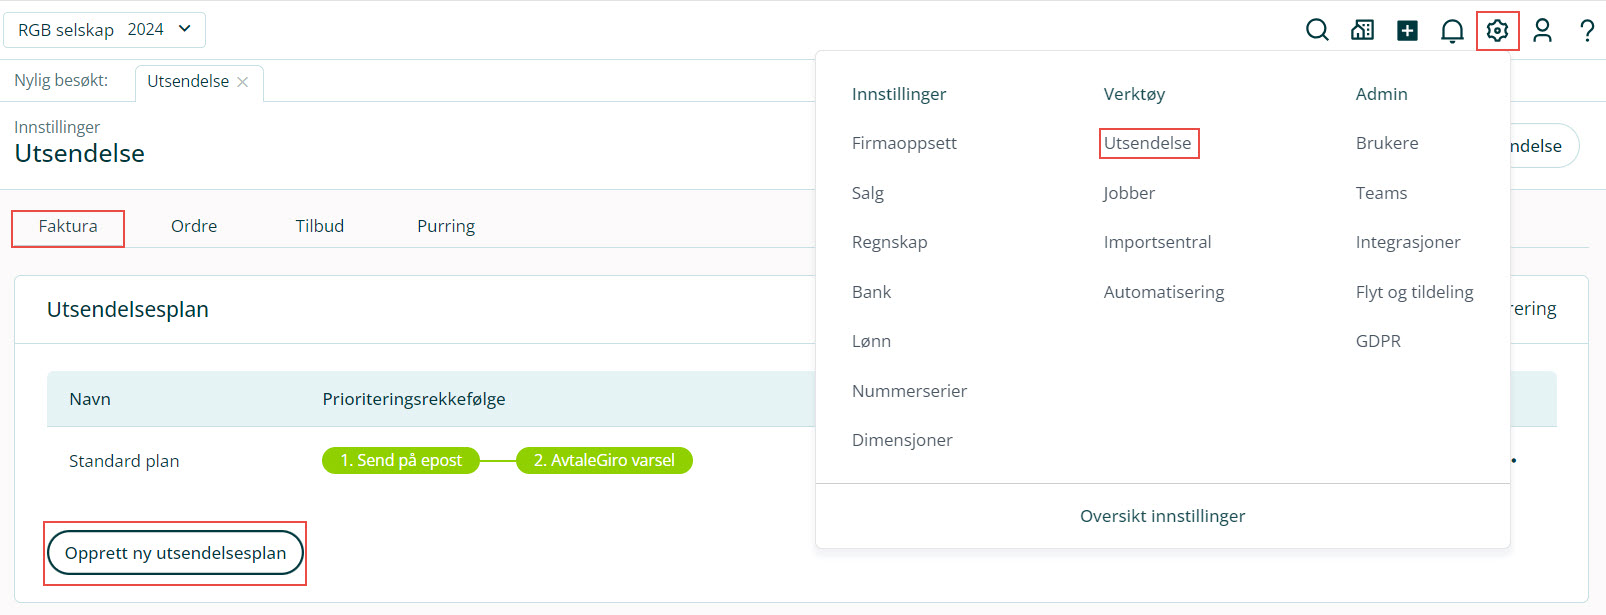
Task: Open Integrasjoner under Admin
Action: [1408, 242]
